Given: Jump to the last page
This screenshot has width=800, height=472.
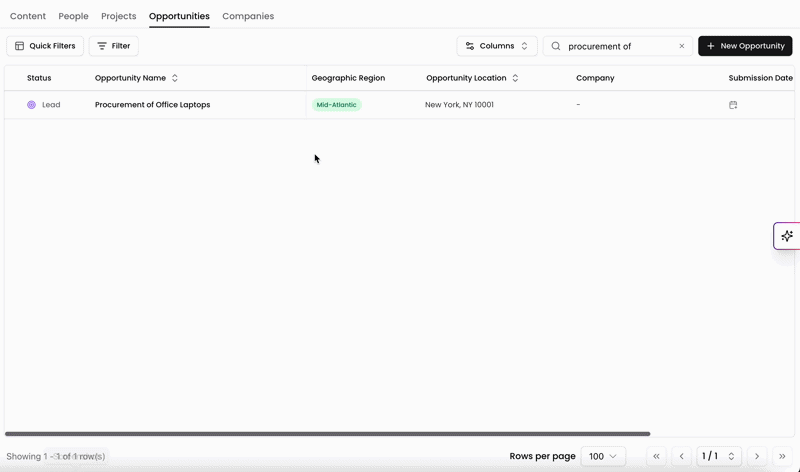Looking at the screenshot, I should click(782, 456).
